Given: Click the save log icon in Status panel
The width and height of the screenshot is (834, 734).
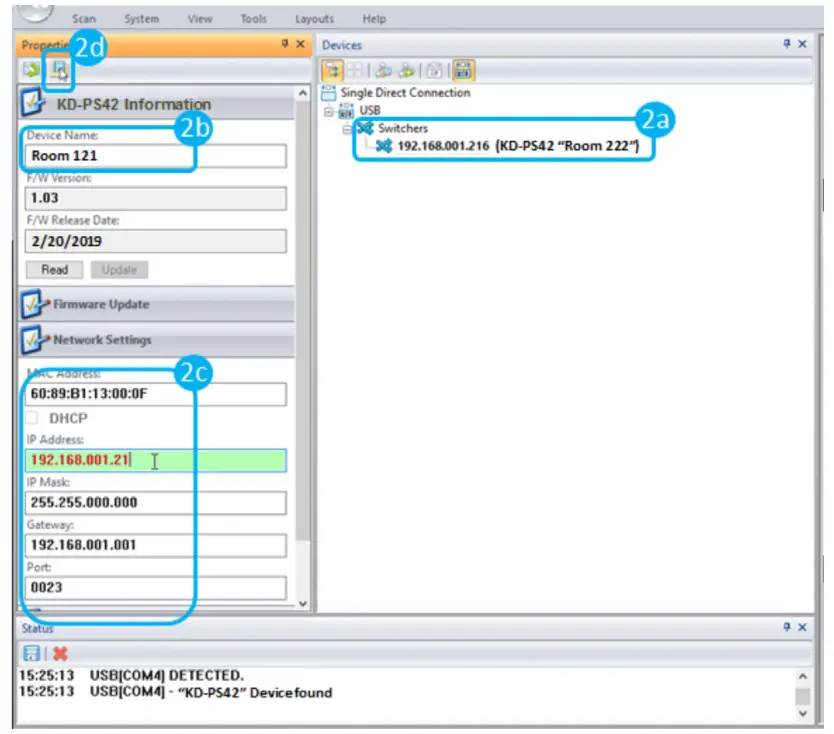Looking at the screenshot, I should [x=31, y=653].
